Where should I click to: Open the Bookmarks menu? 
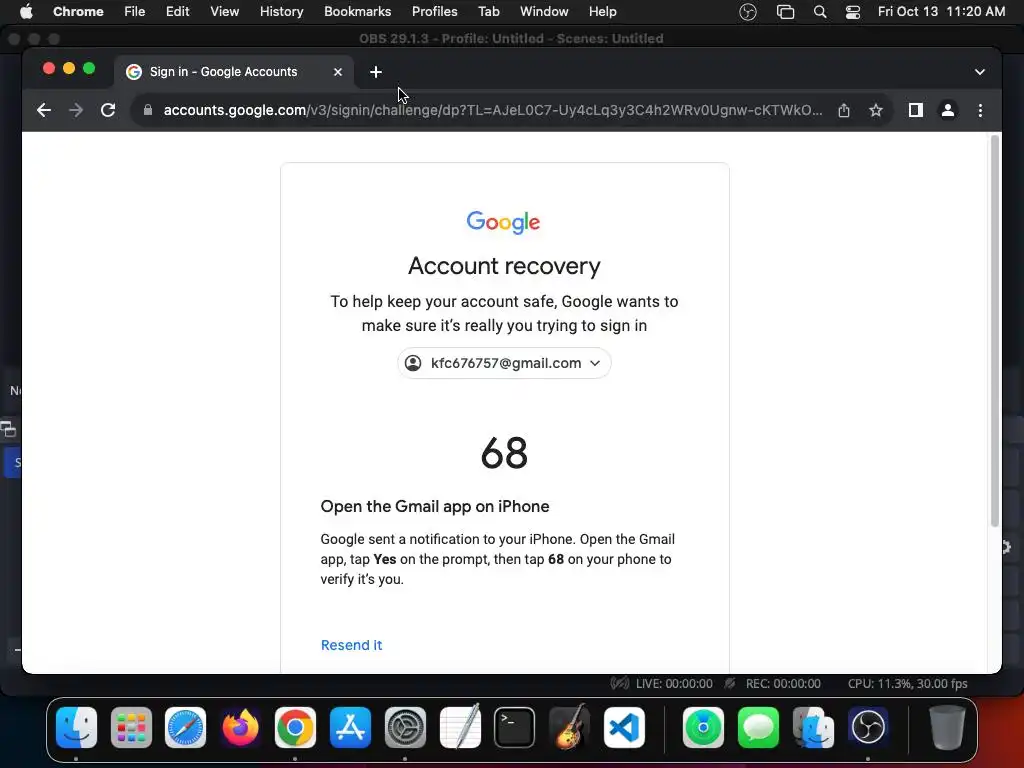(x=357, y=12)
